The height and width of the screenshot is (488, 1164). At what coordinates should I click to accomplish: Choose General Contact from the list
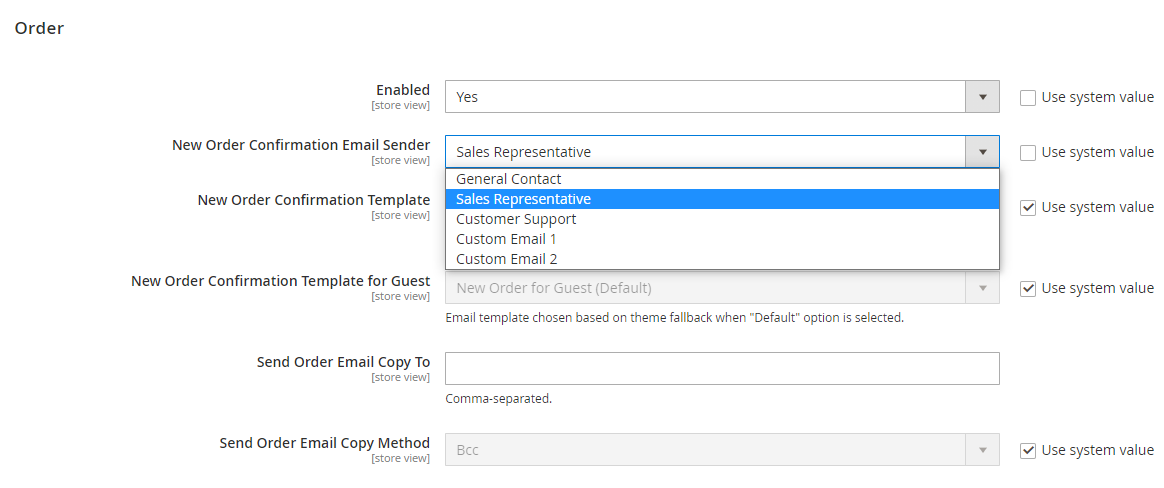(722, 179)
